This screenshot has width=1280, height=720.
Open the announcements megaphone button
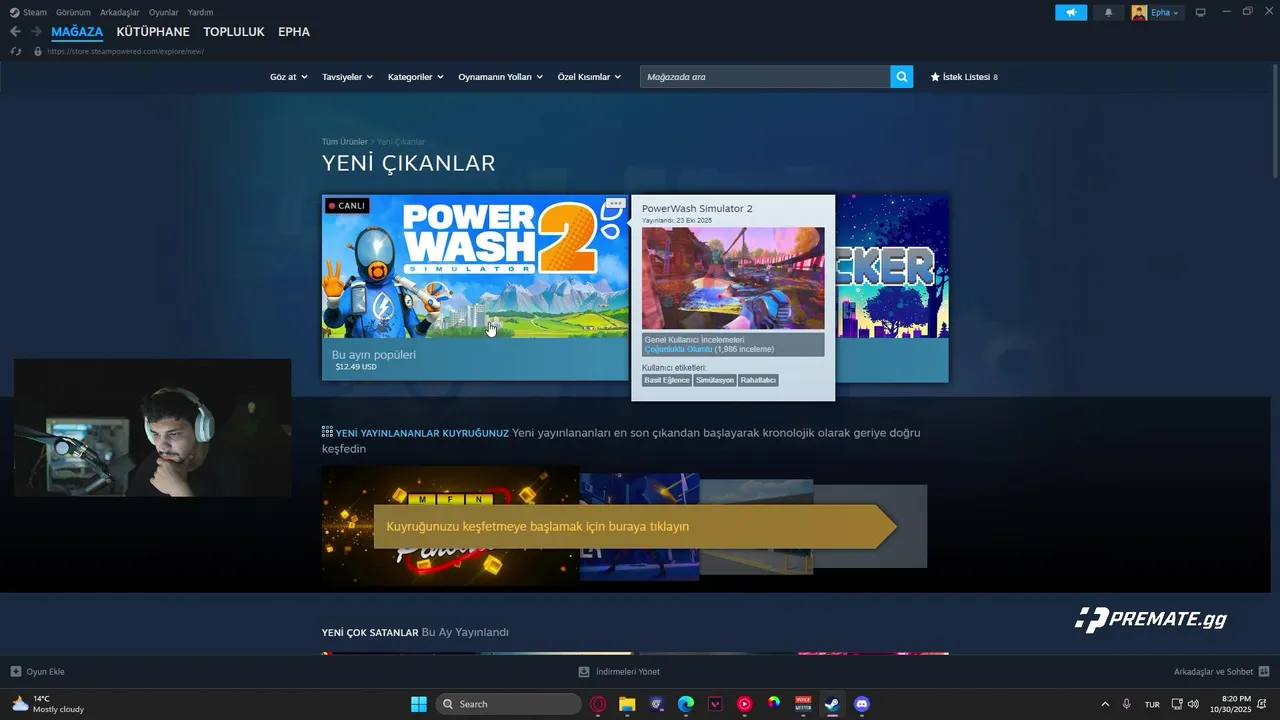(1071, 12)
